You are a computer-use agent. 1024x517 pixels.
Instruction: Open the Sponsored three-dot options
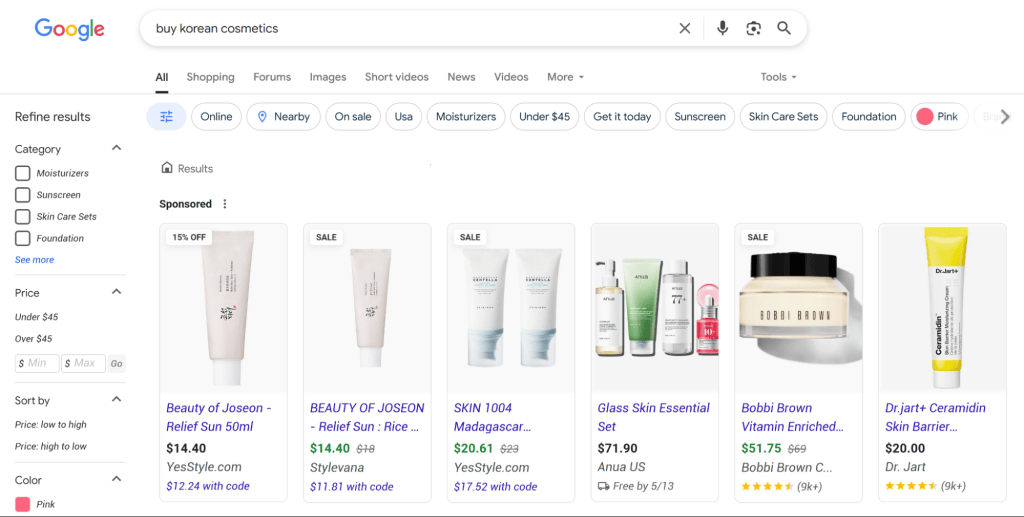pos(225,204)
